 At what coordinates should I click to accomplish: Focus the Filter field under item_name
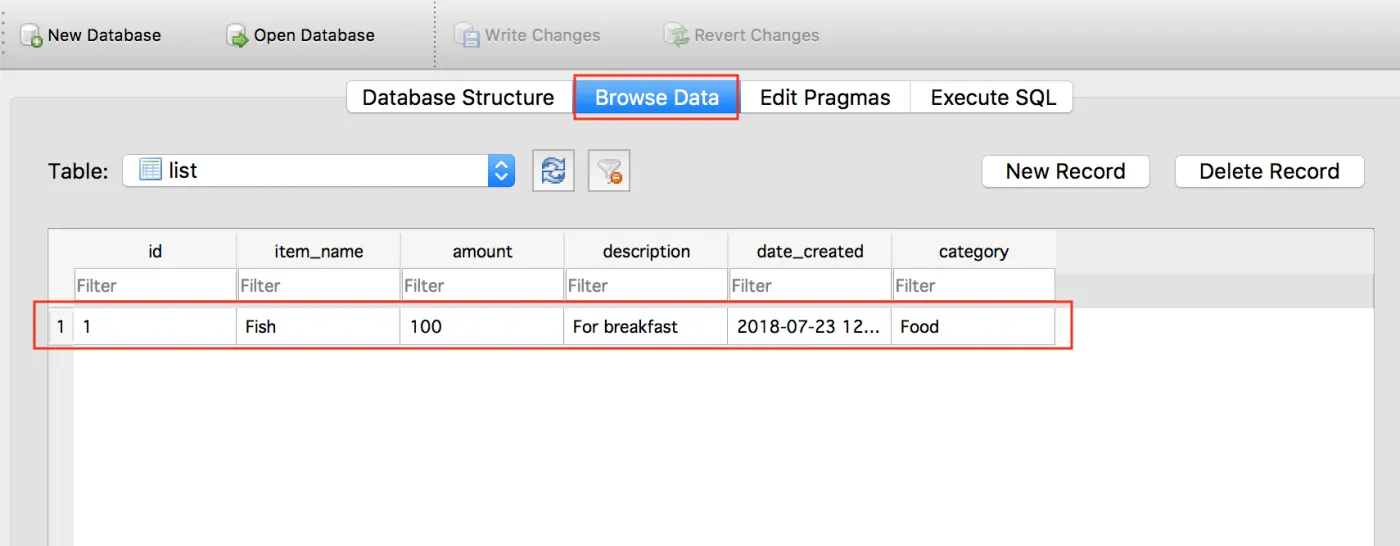click(x=318, y=285)
